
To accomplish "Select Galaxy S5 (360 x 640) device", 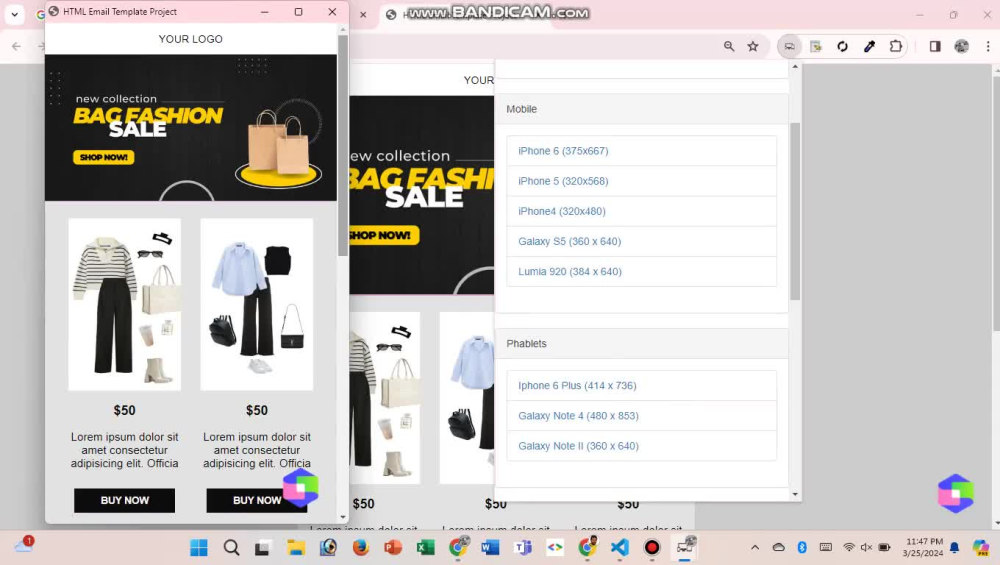I will click(x=642, y=241).
